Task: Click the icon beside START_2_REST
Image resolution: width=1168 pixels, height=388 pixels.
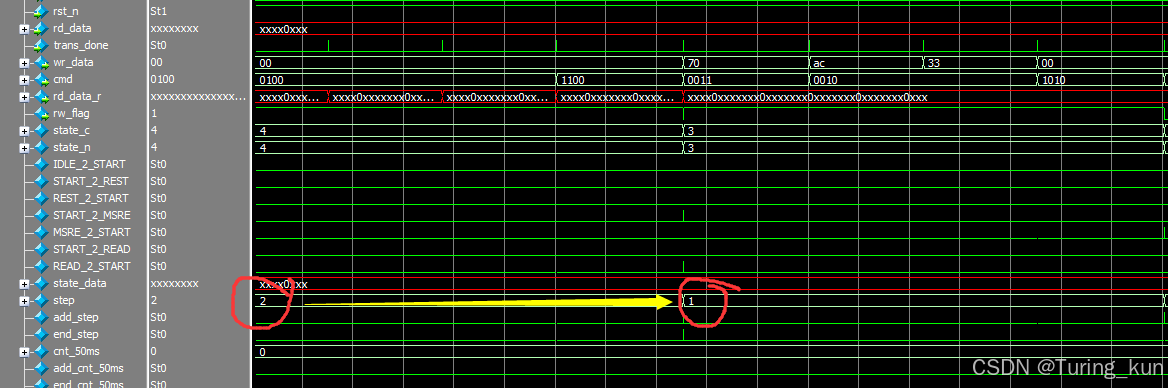Action: pos(41,181)
